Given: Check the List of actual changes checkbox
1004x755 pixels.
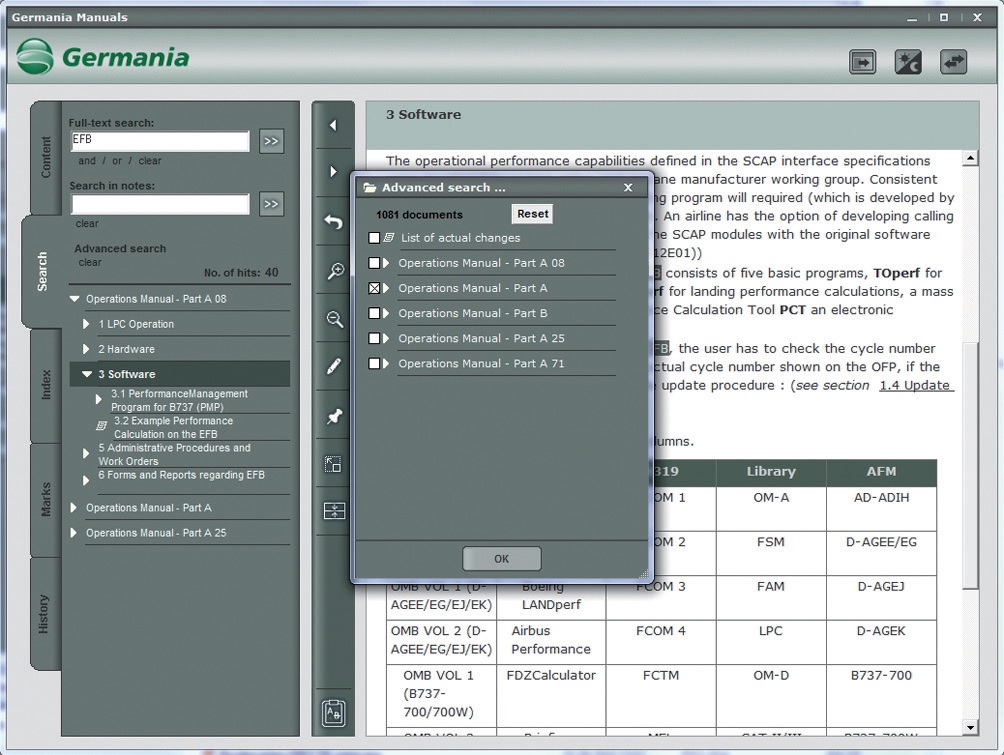Looking at the screenshot, I should [374, 238].
